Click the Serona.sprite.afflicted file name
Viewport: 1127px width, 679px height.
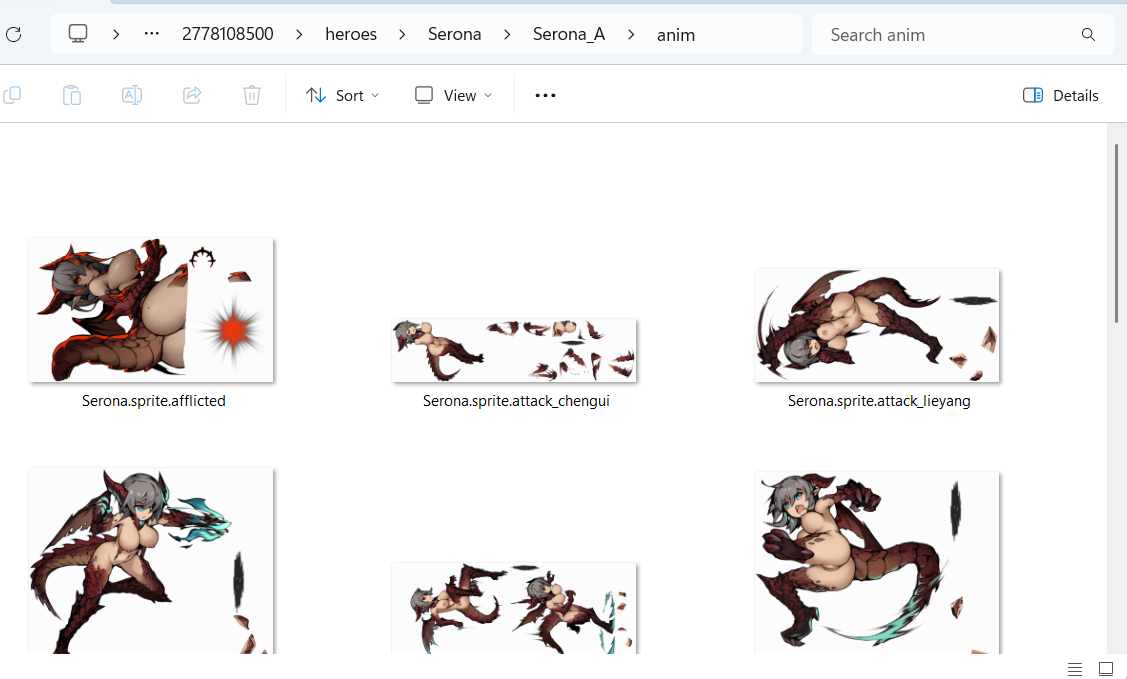pyautogui.click(x=154, y=401)
